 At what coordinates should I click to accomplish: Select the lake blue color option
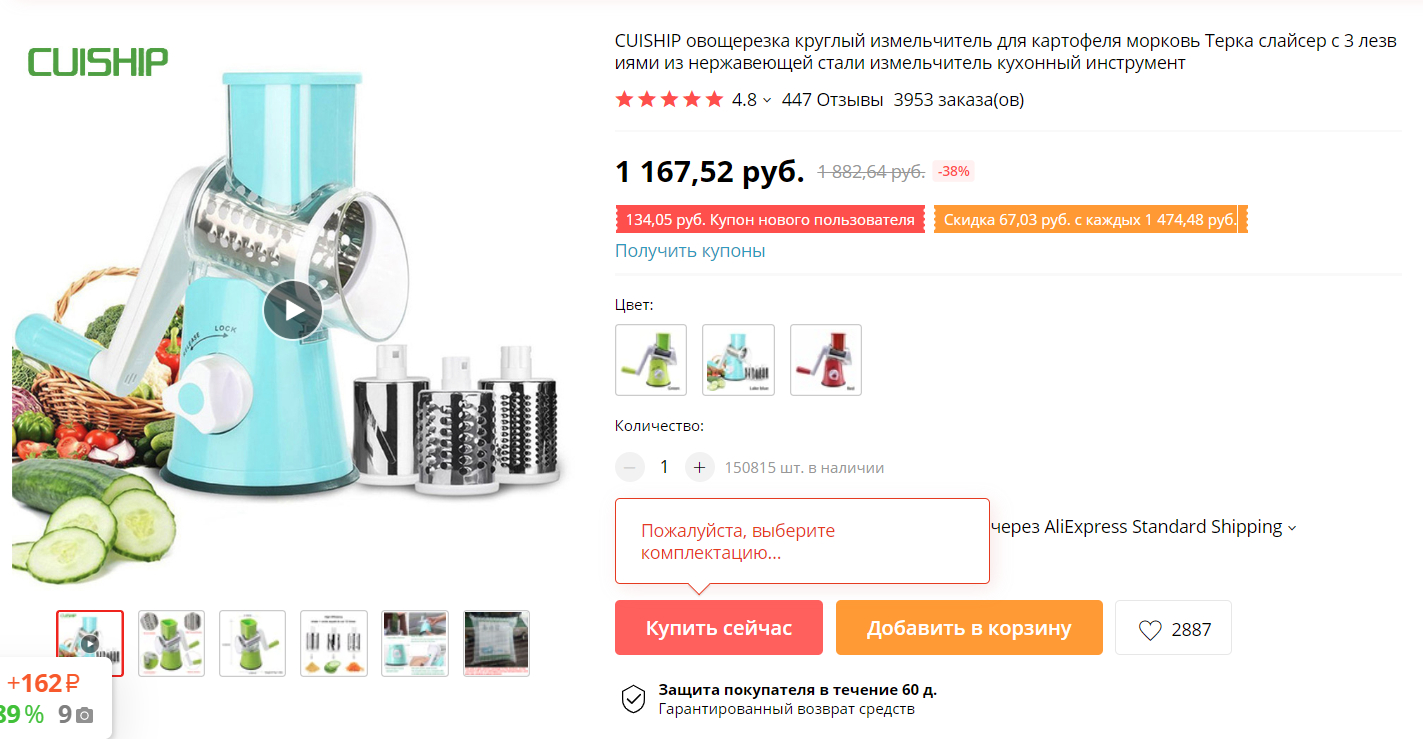coord(738,360)
